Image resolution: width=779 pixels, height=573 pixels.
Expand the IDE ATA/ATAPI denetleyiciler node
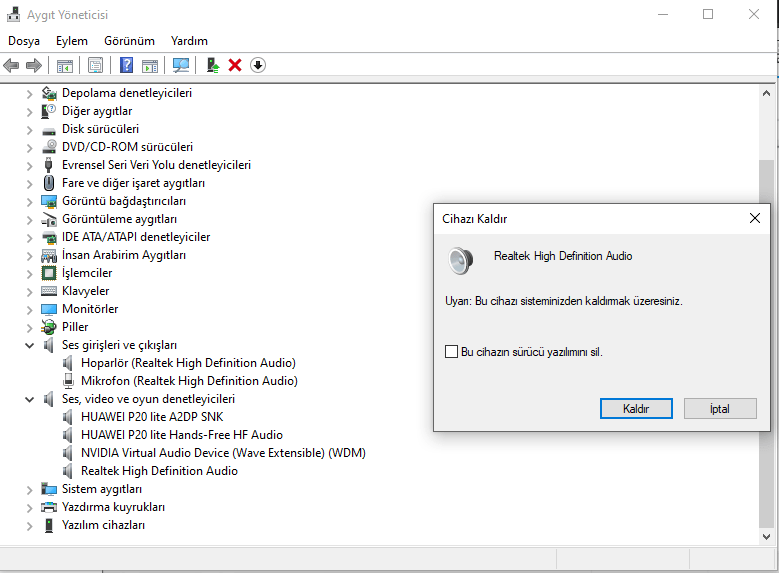(29, 238)
